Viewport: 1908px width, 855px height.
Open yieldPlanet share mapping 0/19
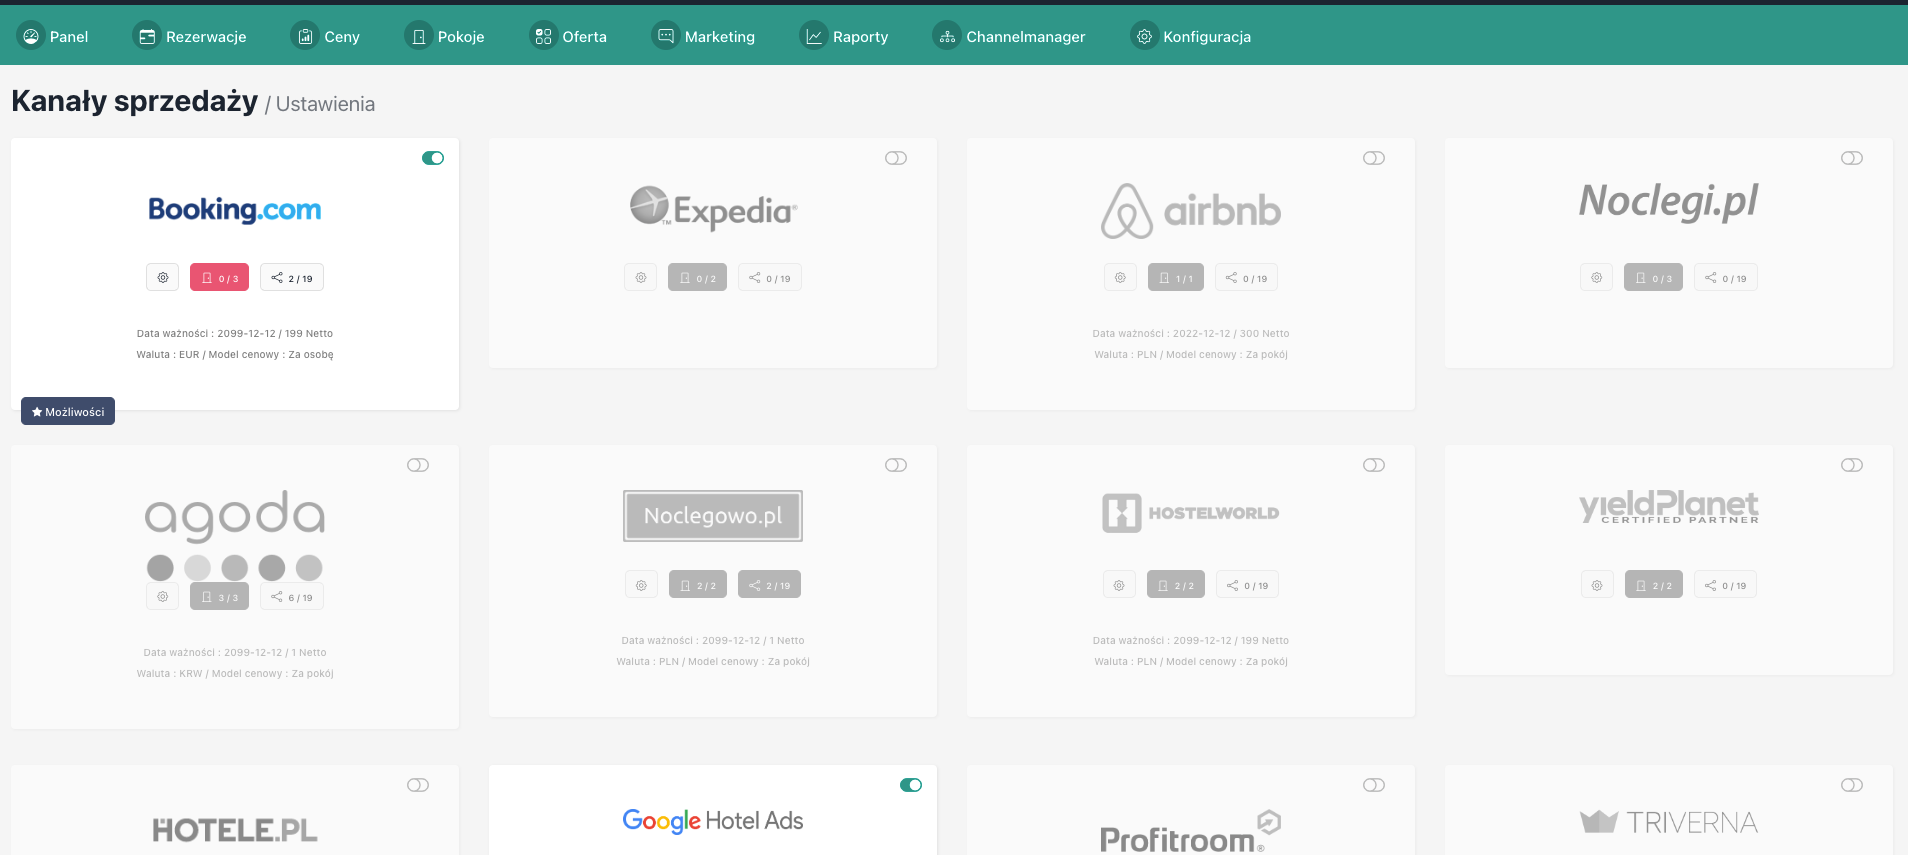(x=1726, y=585)
